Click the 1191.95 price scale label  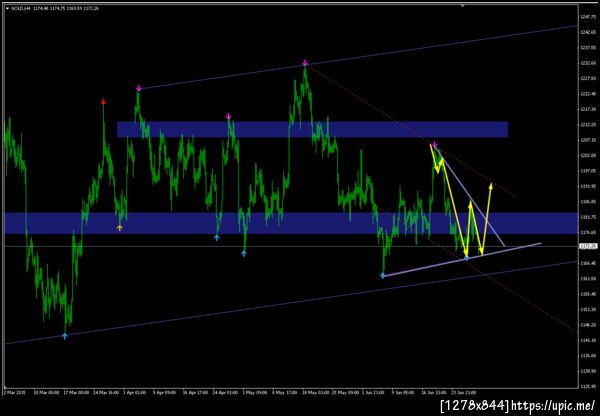(x=588, y=186)
